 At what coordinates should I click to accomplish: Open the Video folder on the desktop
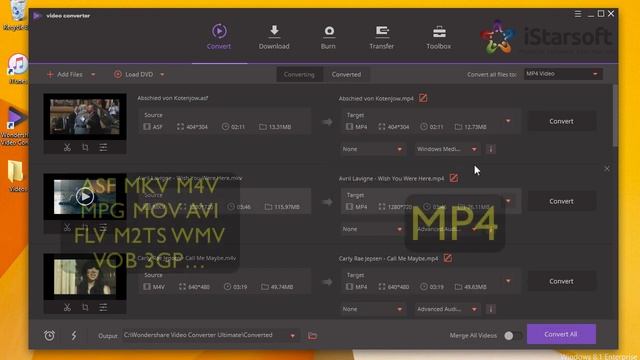pos(17,176)
